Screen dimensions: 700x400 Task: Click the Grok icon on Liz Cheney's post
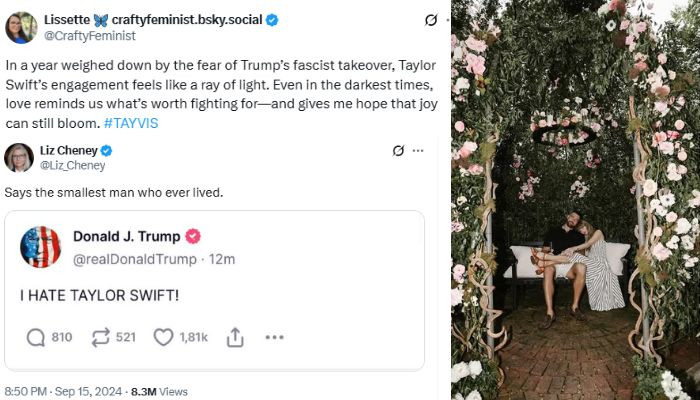[x=398, y=151]
